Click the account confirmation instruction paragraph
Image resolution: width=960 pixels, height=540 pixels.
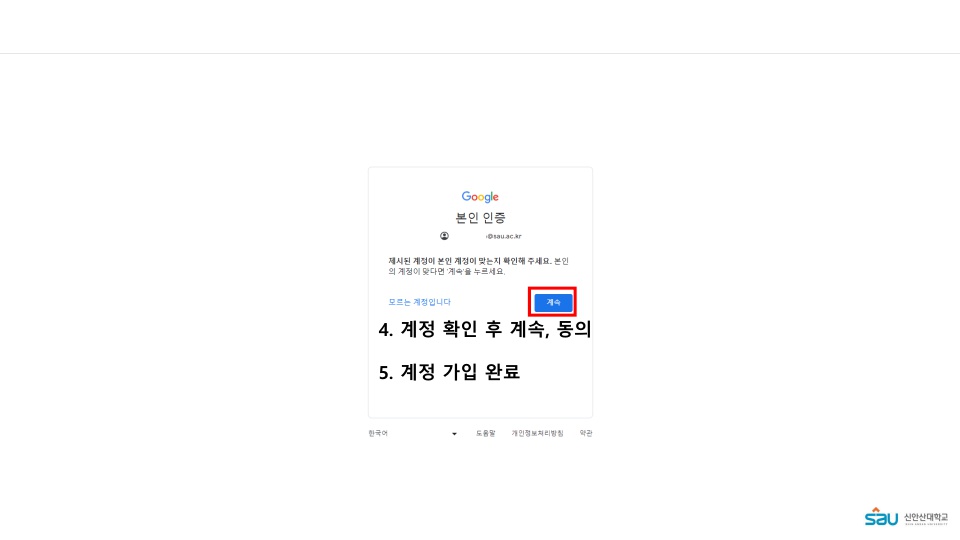tap(478, 266)
